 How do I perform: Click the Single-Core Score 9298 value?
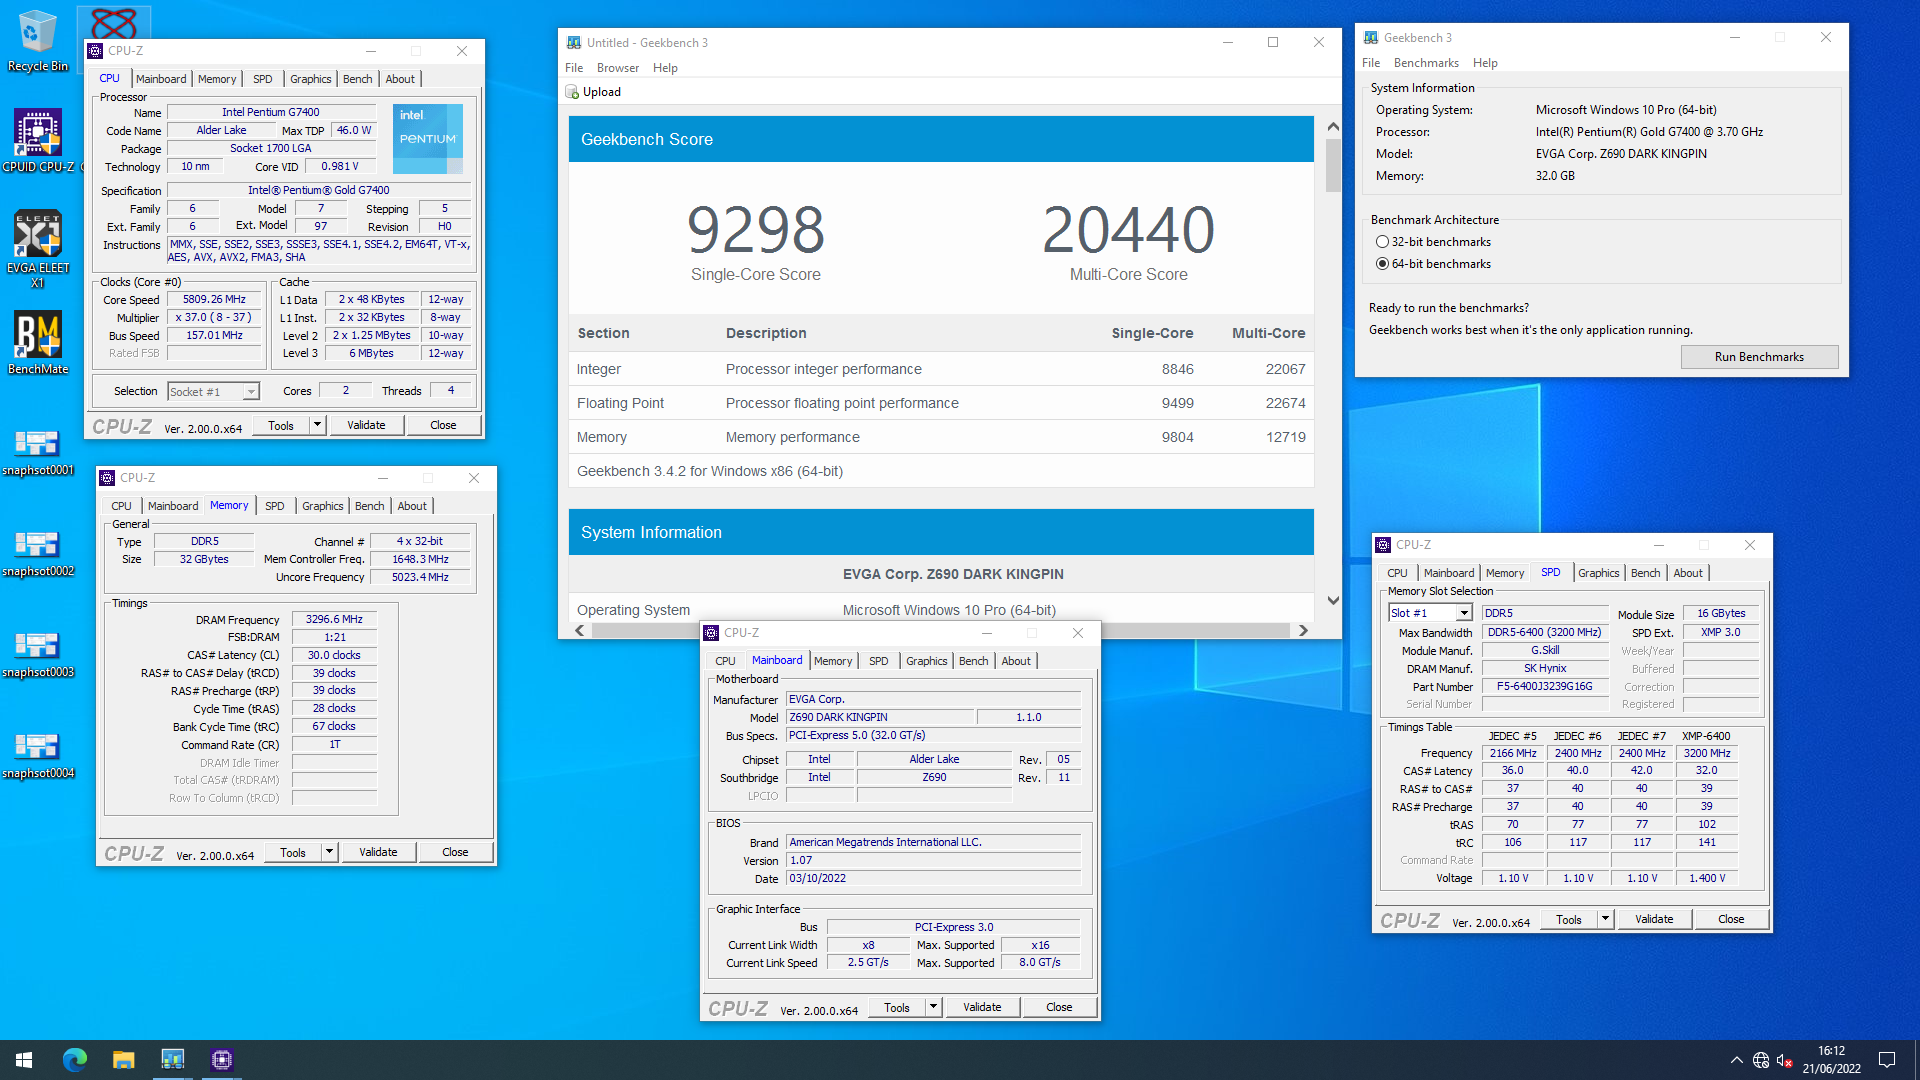tap(755, 229)
